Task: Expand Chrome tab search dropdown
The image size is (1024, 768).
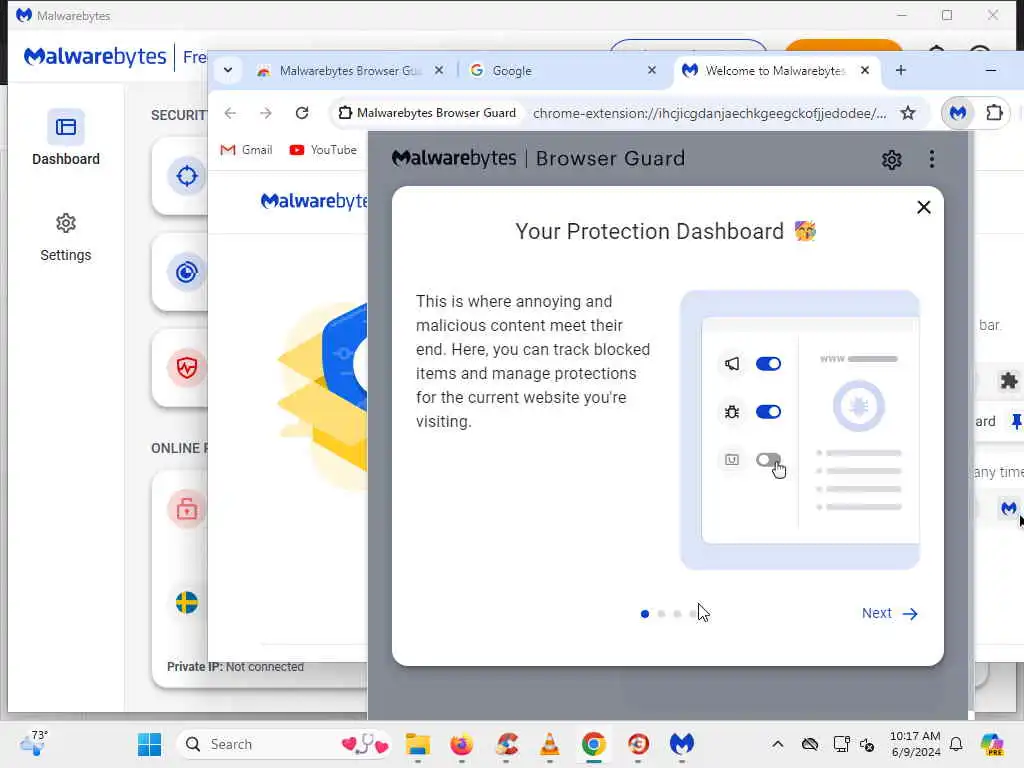Action: [228, 70]
